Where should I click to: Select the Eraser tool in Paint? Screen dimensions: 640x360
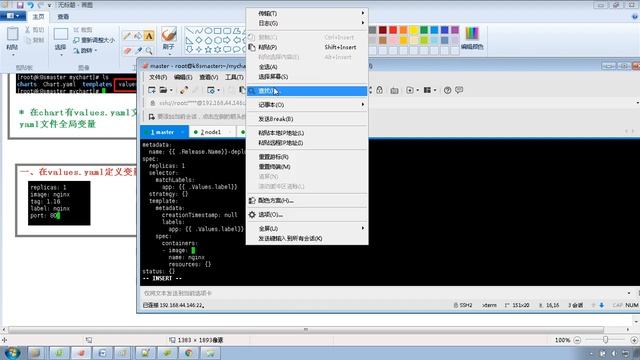pos(127,51)
